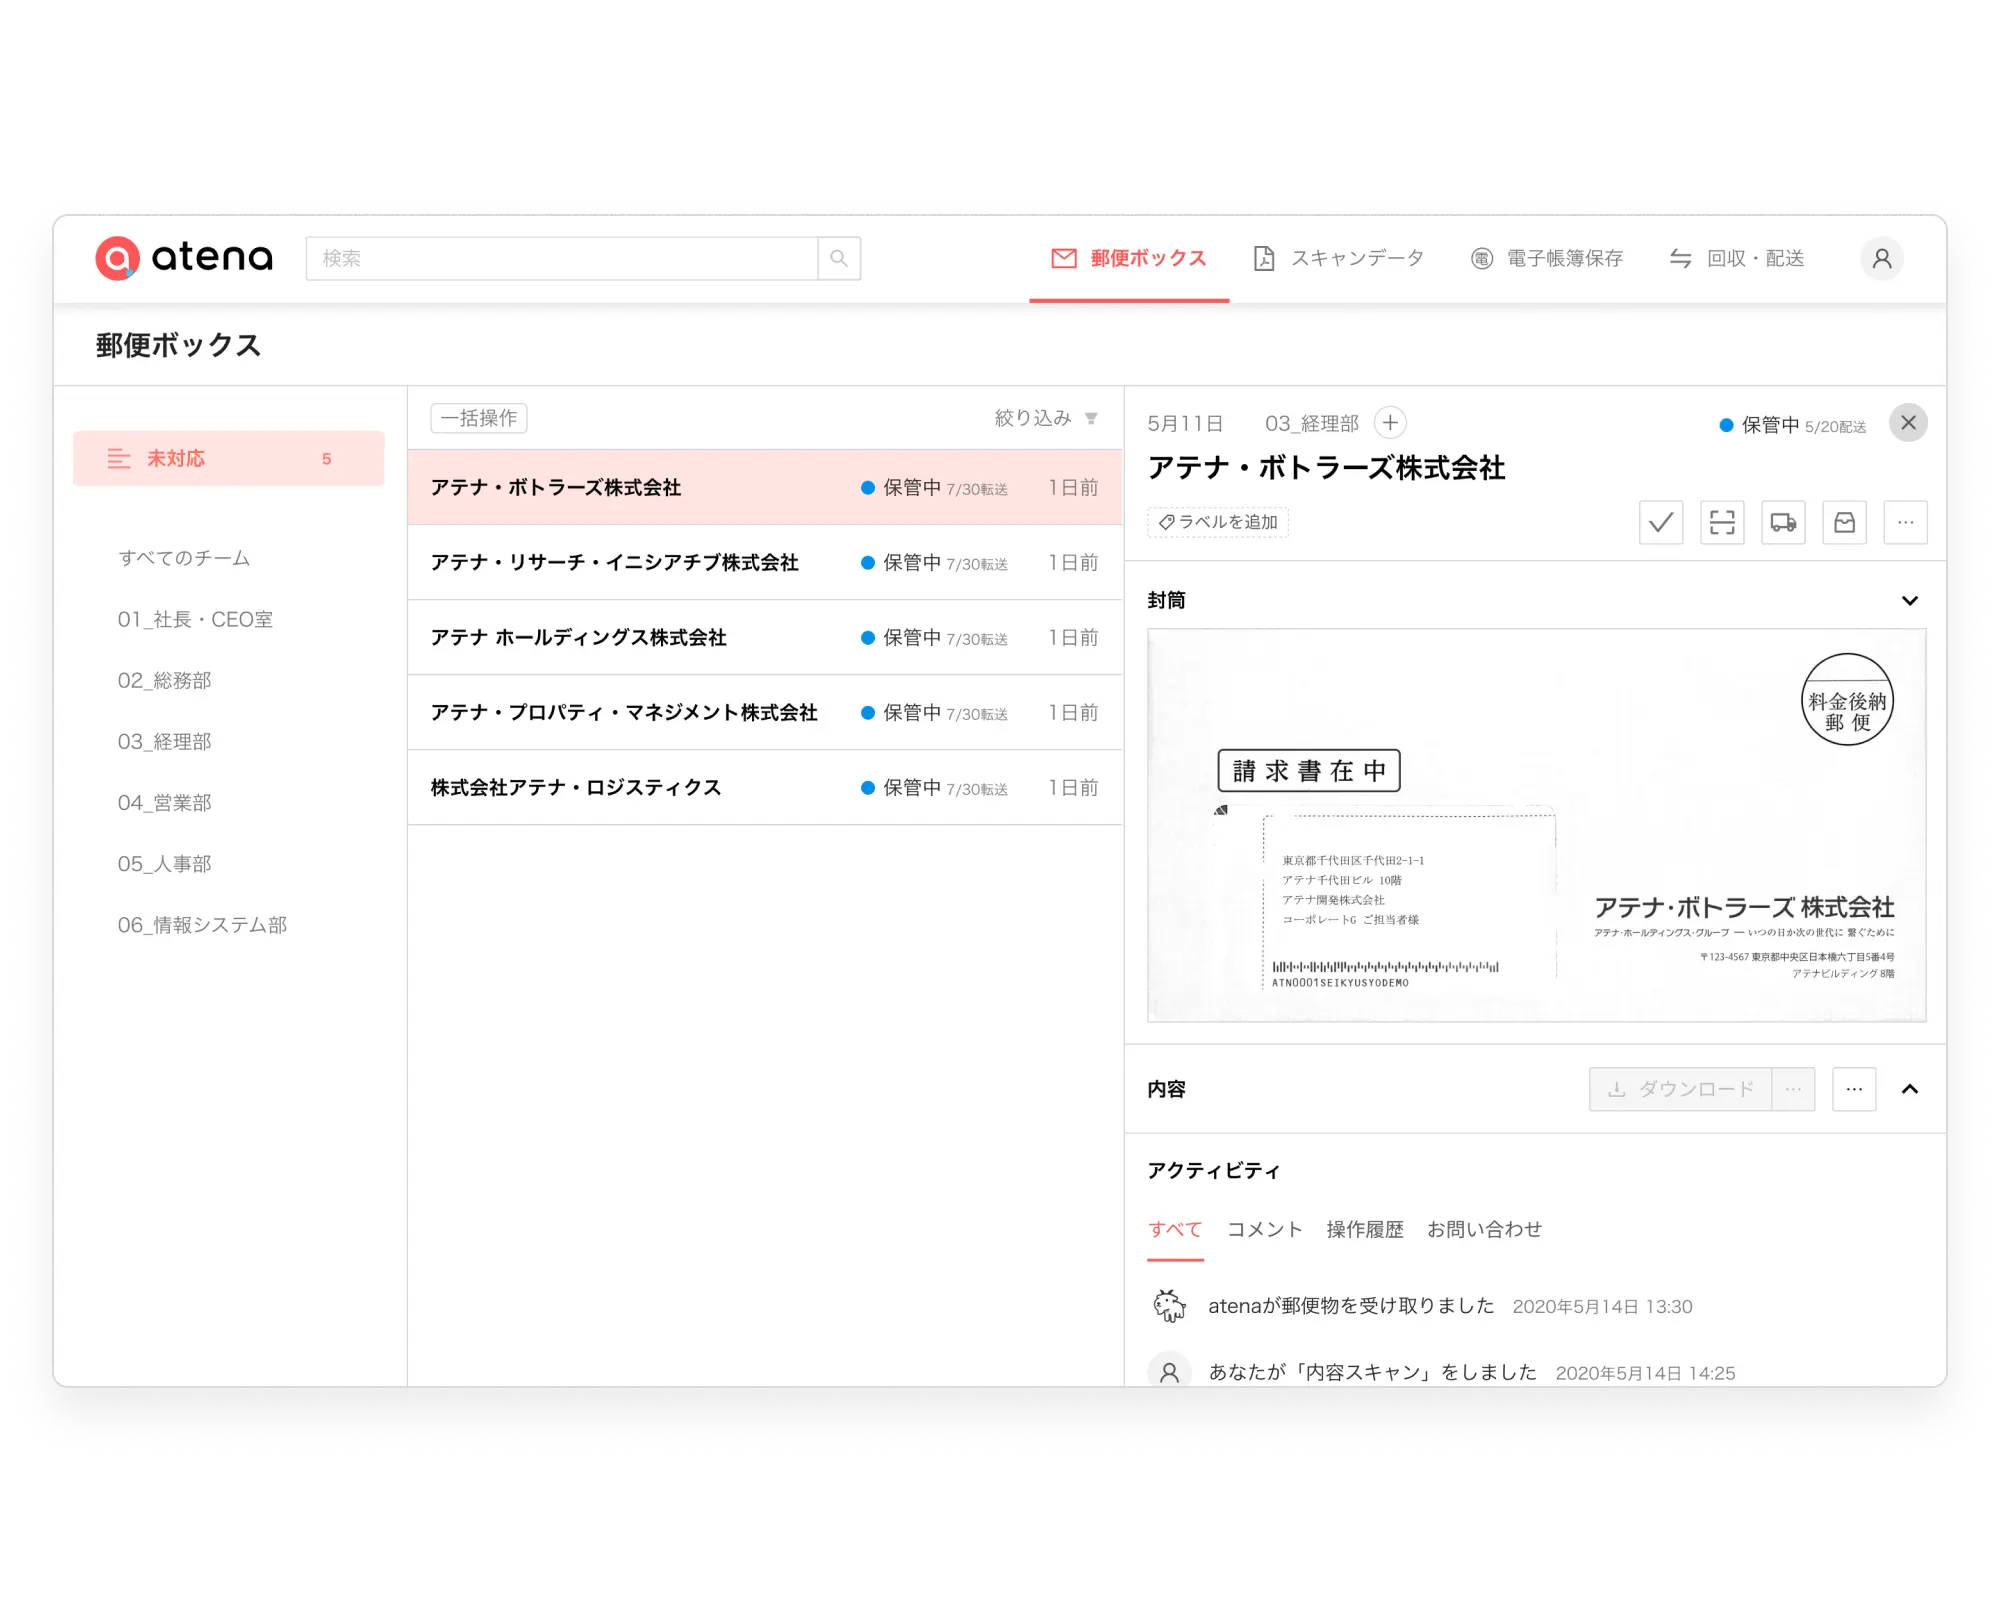
Task: Open the envelope scan image thumbnail
Action: coord(1536,825)
